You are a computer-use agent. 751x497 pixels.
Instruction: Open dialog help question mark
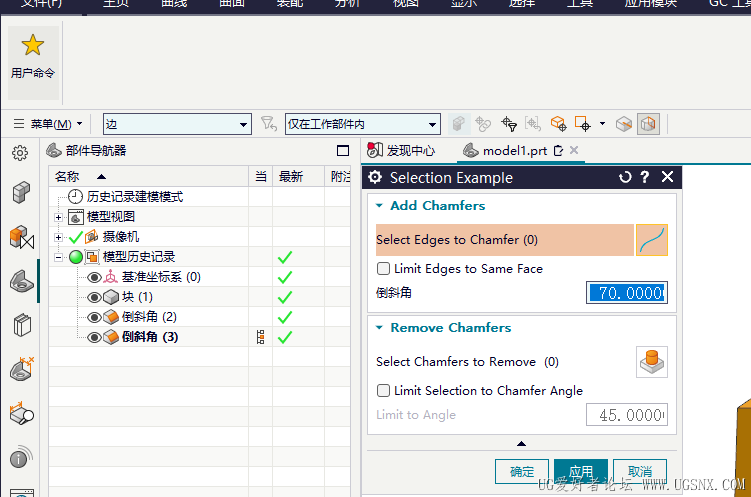(645, 178)
